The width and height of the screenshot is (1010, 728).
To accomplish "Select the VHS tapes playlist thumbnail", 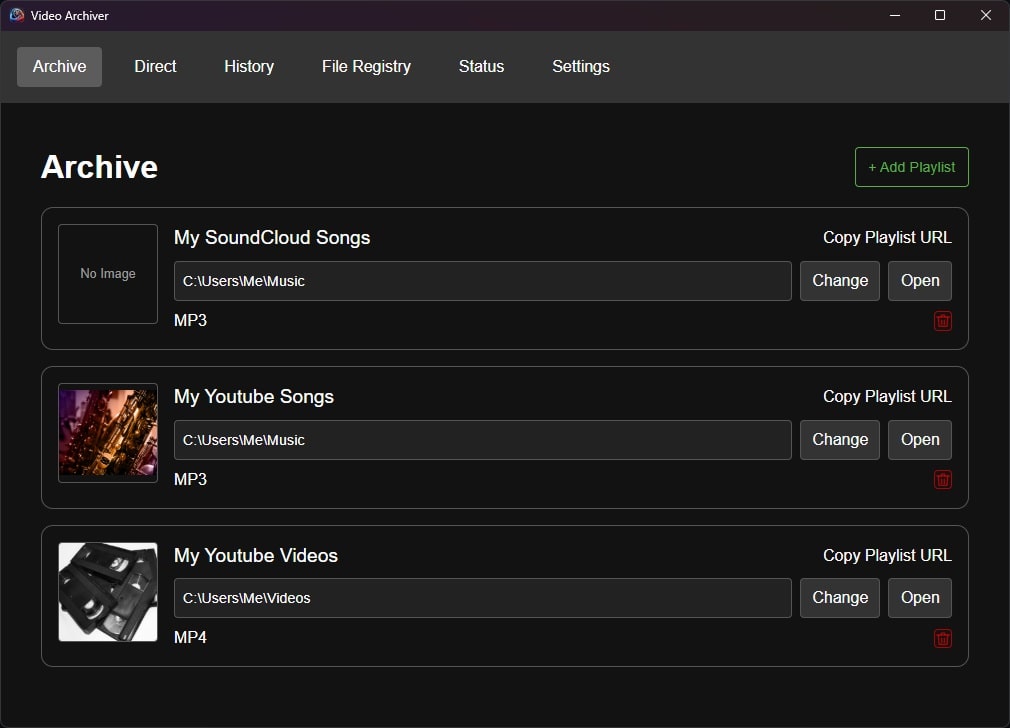I will point(108,591).
